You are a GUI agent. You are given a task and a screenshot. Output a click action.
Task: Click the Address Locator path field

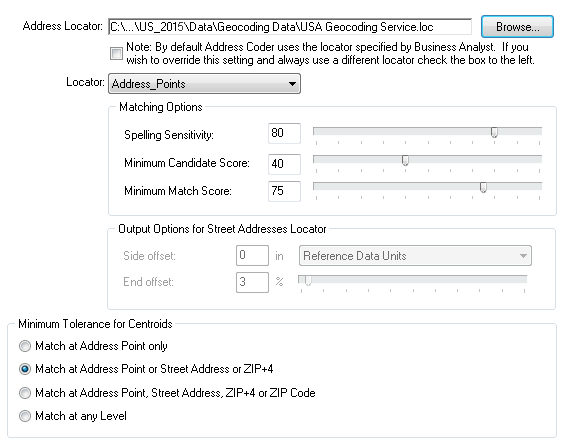tap(290, 27)
